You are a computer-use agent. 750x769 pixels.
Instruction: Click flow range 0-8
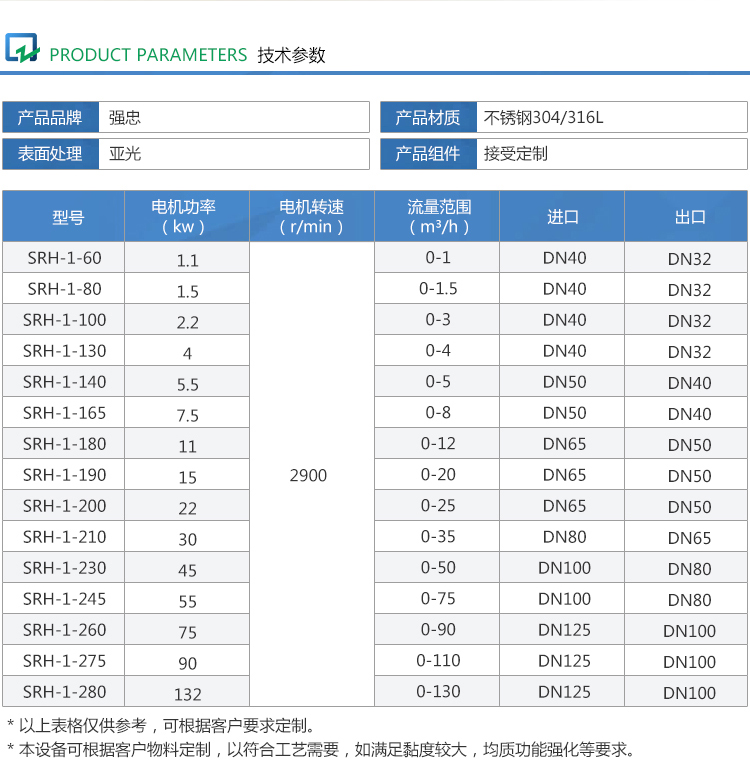pos(438,412)
